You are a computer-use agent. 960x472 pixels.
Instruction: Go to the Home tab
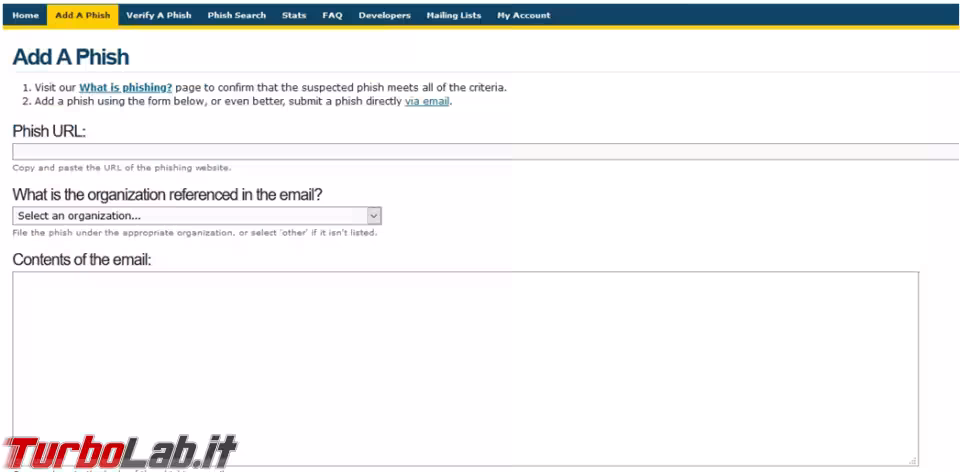25,15
